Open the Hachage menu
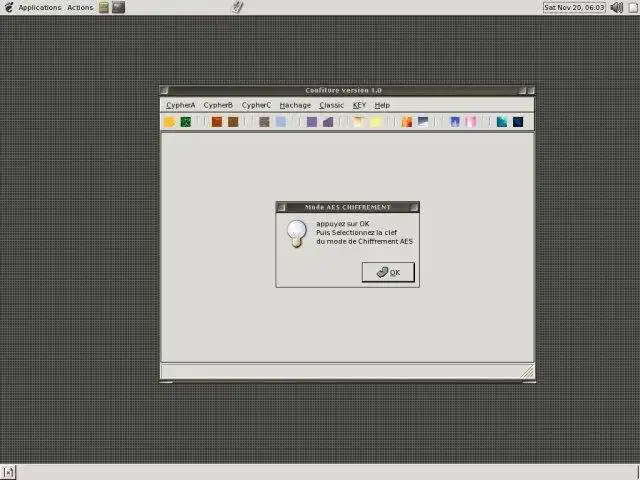The image size is (640, 480). [x=295, y=105]
